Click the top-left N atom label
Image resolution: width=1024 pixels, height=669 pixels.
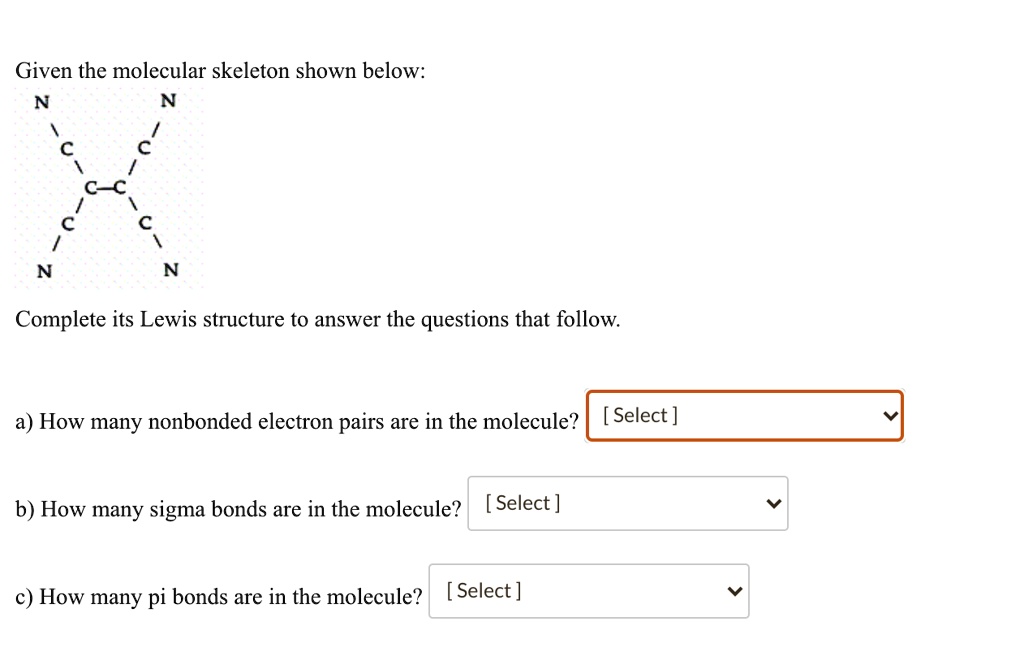tap(41, 101)
